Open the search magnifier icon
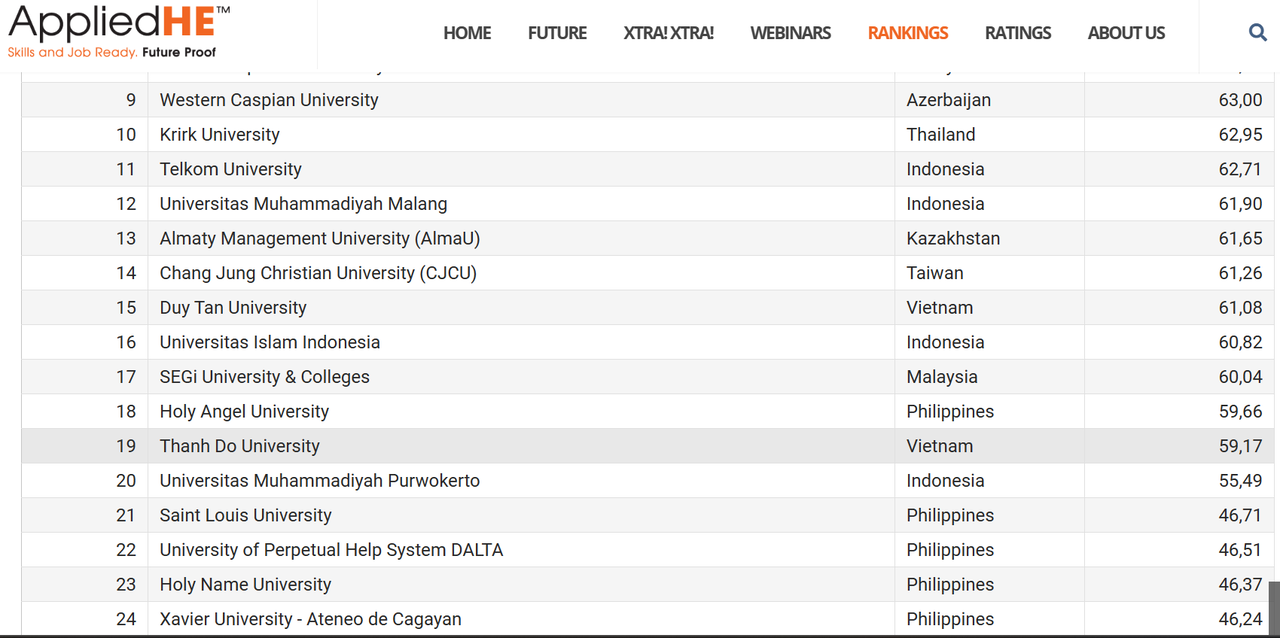The width and height of the screenshot is (1280, 638). (x=1257, y=32)
